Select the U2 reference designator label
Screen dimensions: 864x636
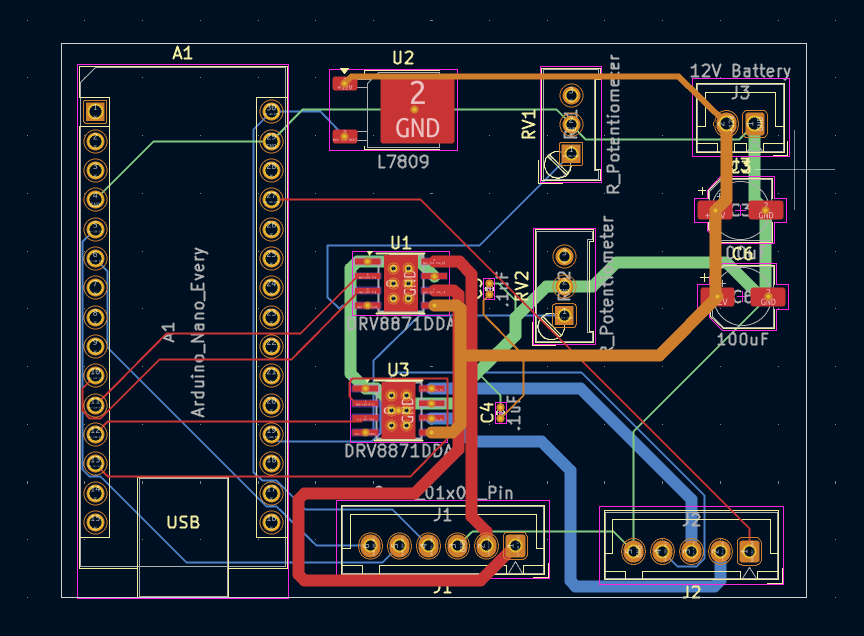pyautogui.click(x=402, y=58)
